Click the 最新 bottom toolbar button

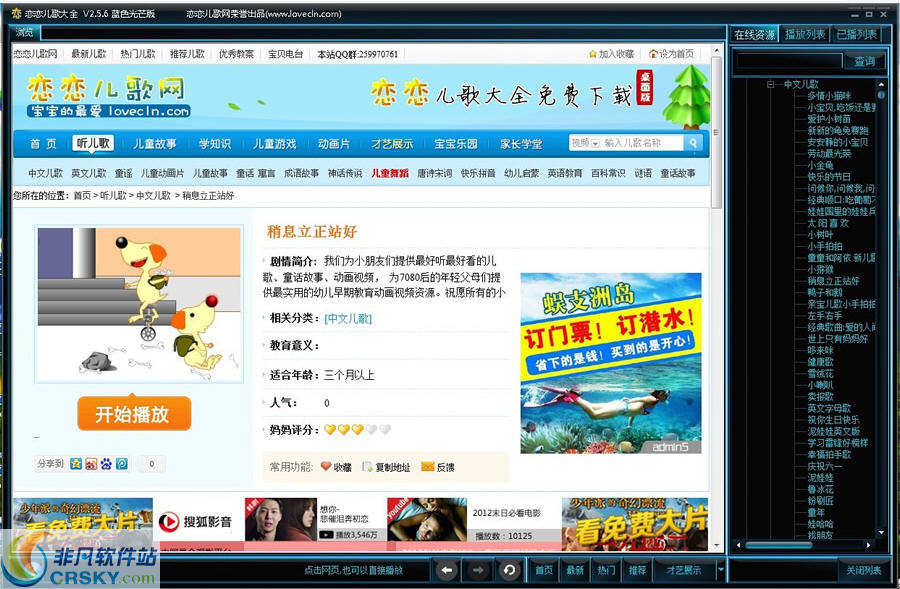(x=575, y=570)
